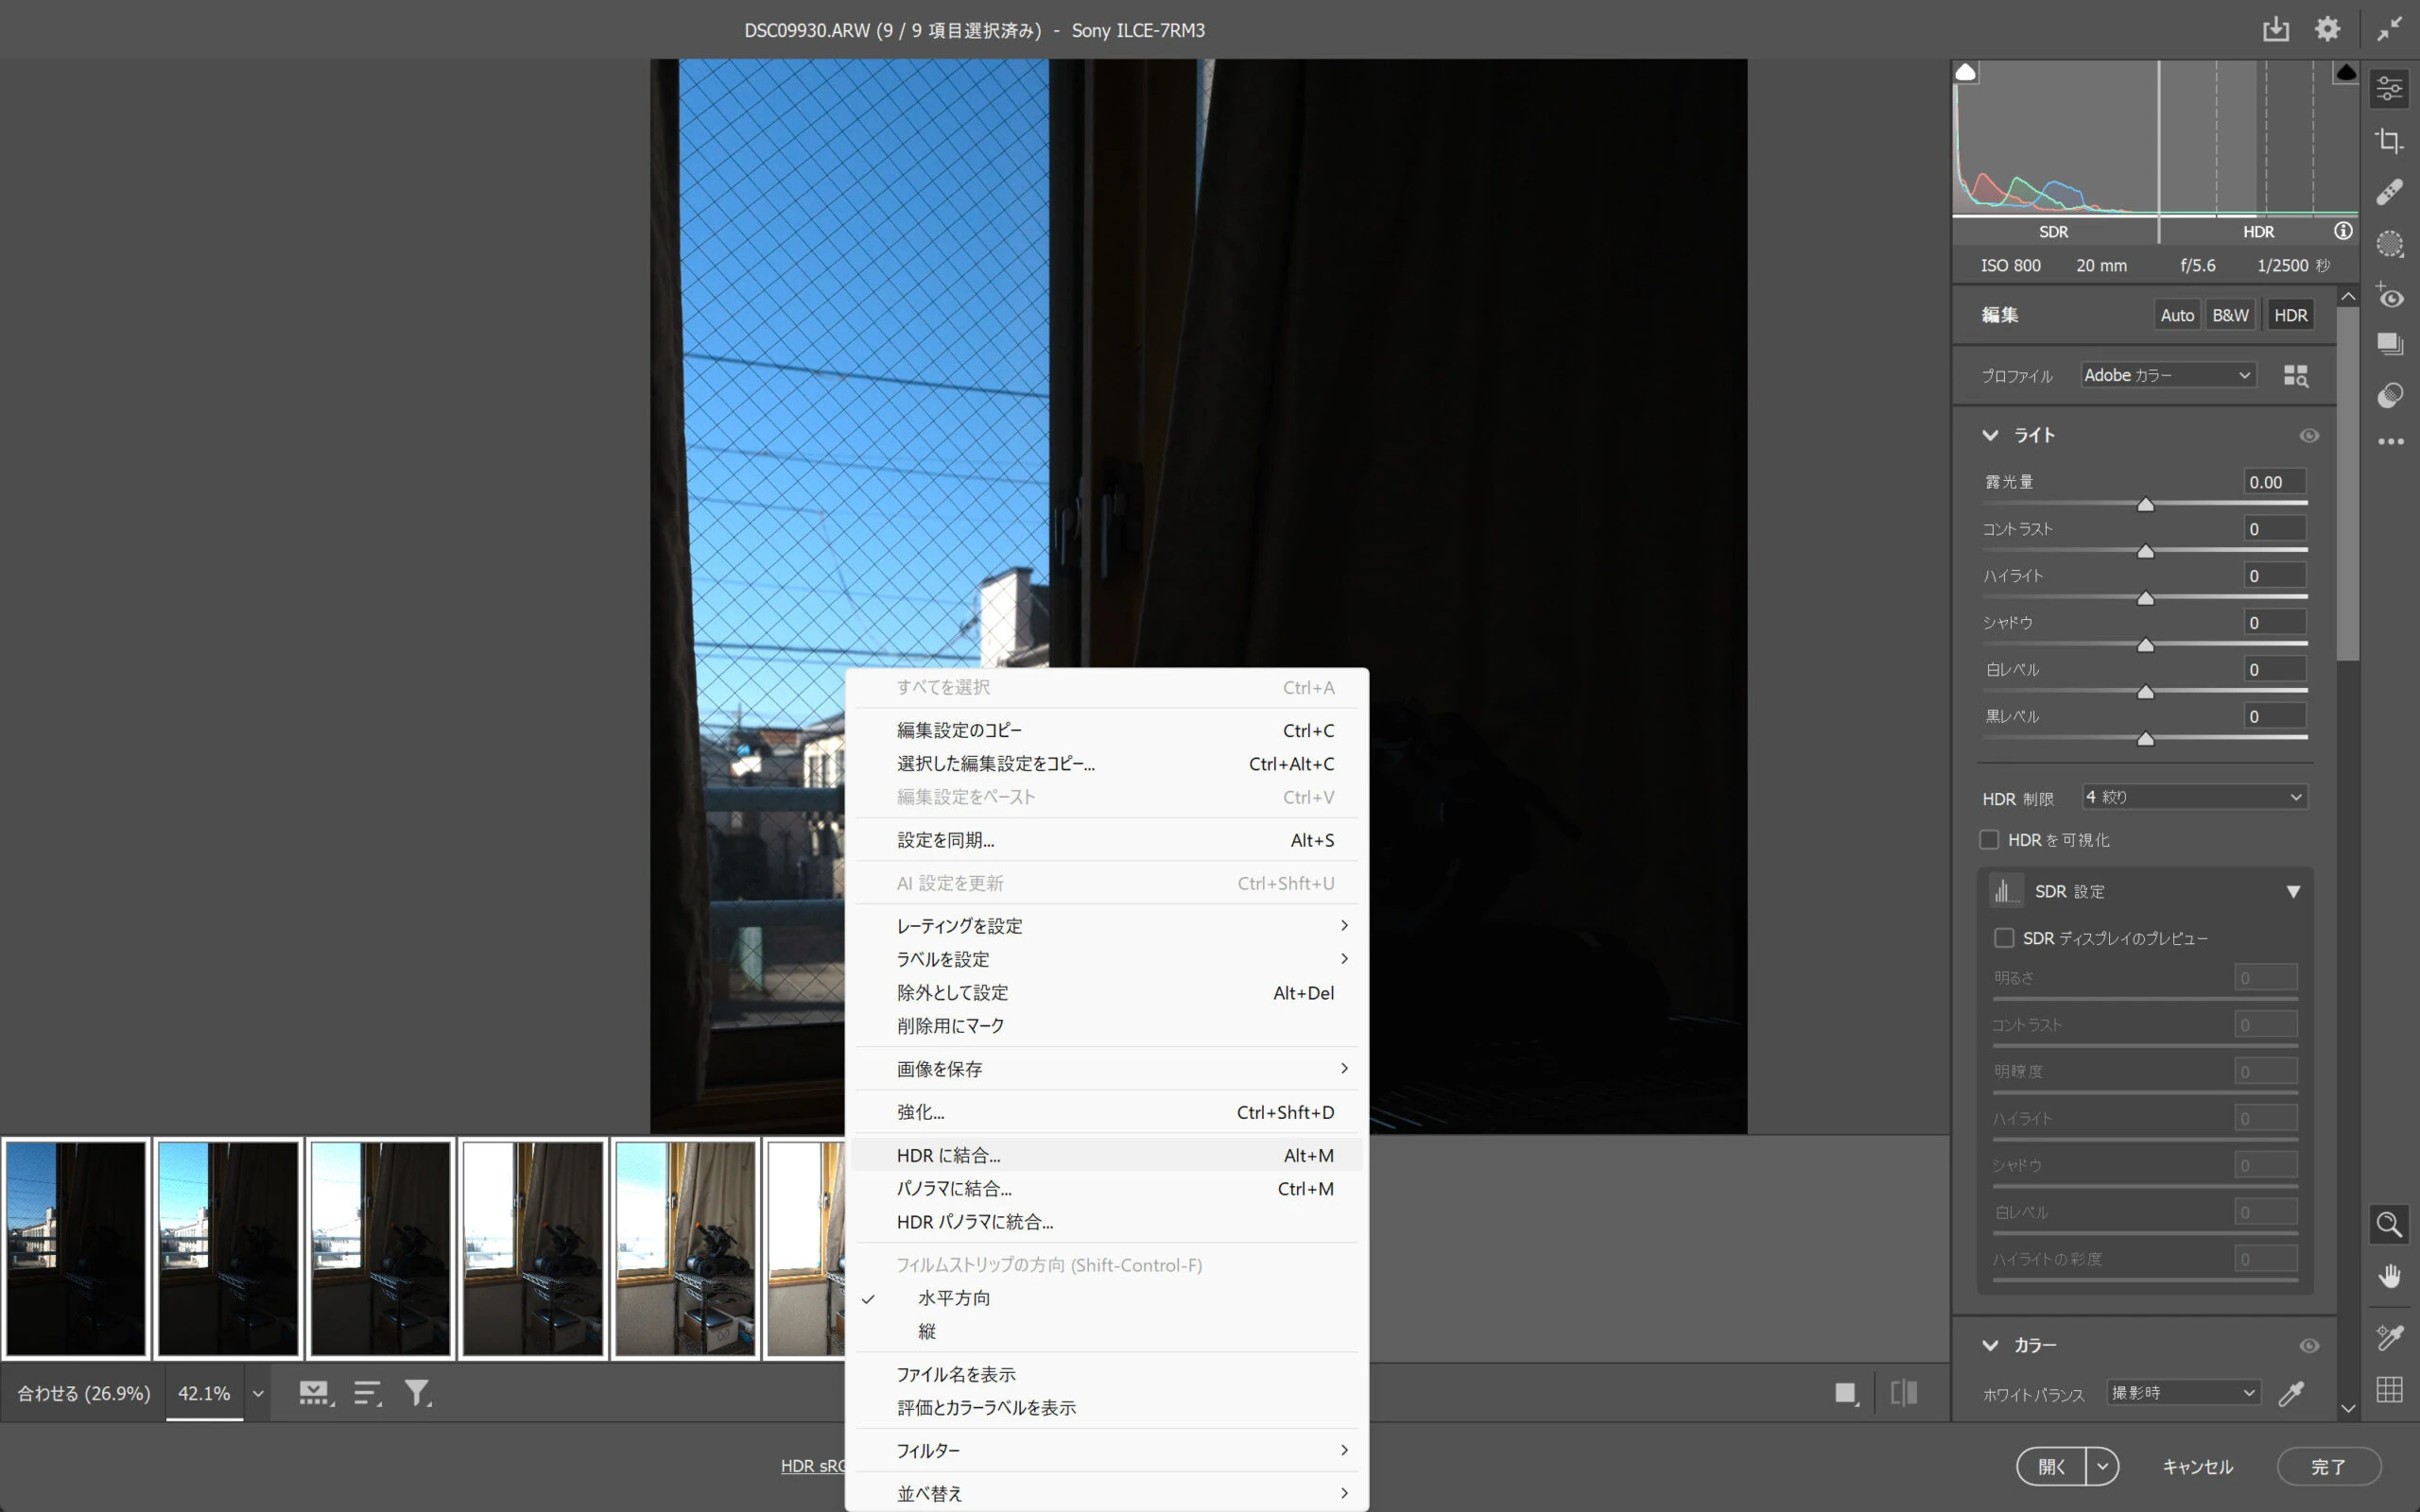Open the Masking tool

tap(2389, 244)
